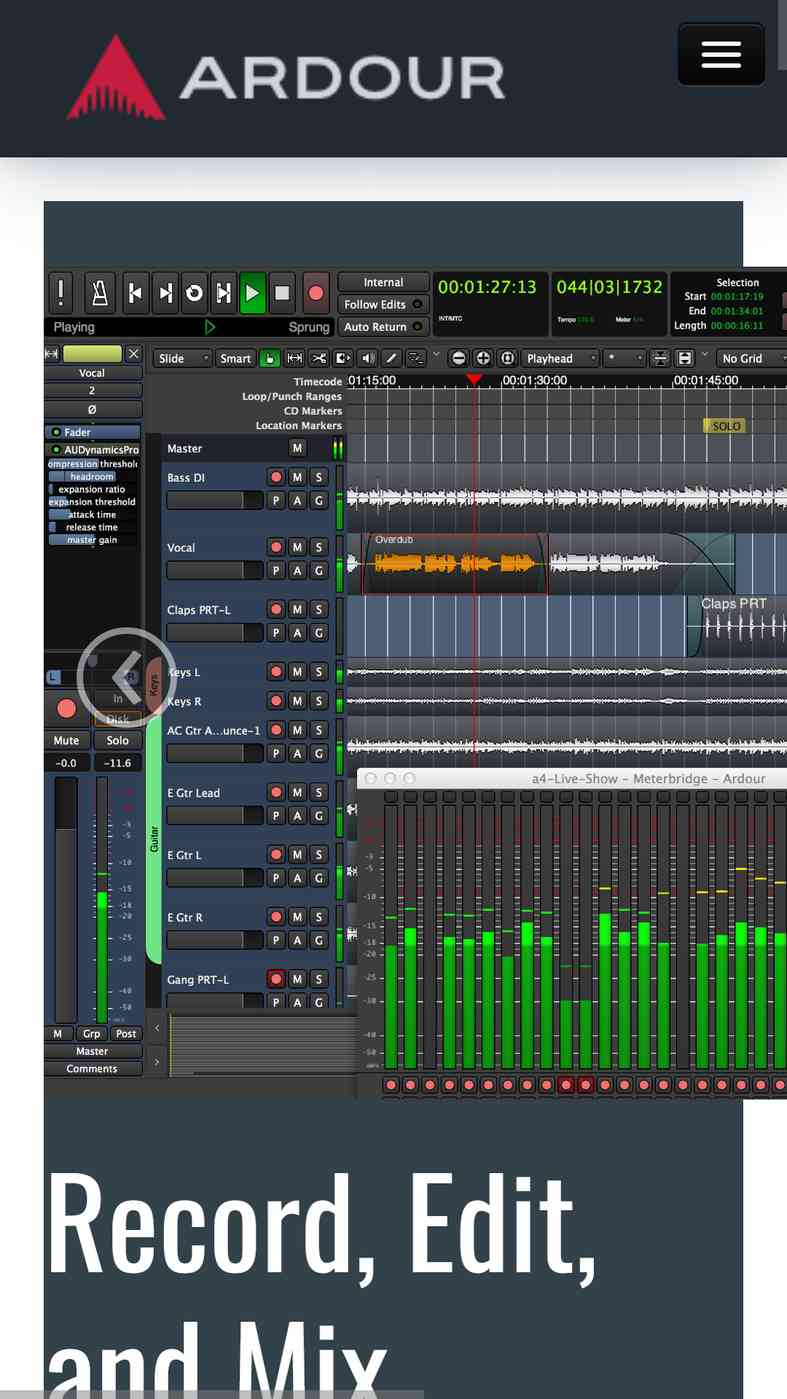Image resolution: width=787 pixels, height=1399 pixels.
Task: Adjust the attack time plugin slider
Action: tap(92, 514)
